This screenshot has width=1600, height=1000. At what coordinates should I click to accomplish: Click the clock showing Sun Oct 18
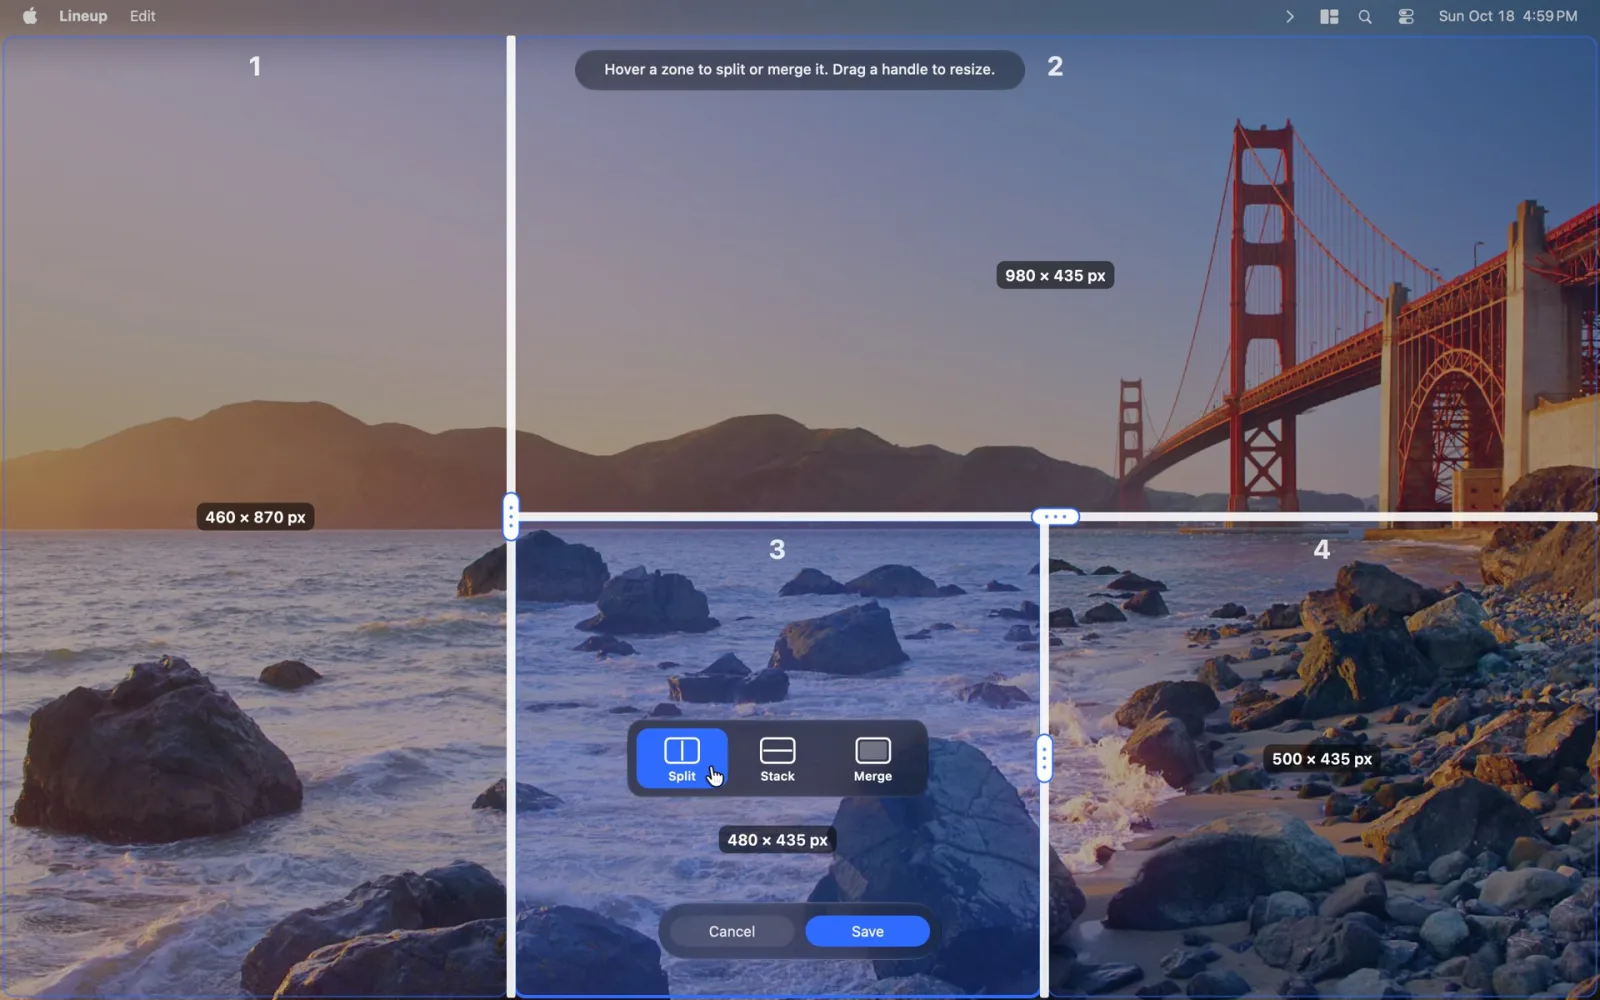coord(1508,16)
